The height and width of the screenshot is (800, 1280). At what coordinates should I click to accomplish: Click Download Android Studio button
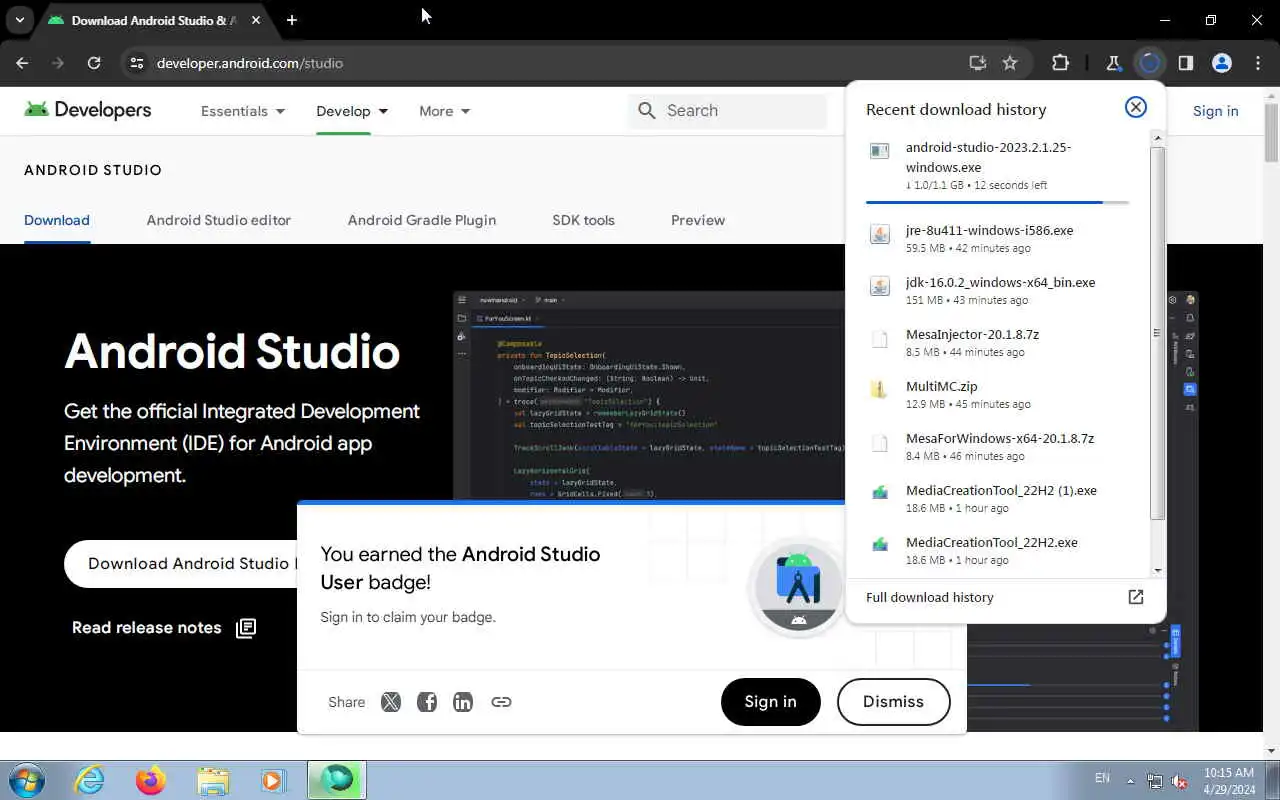182,563
